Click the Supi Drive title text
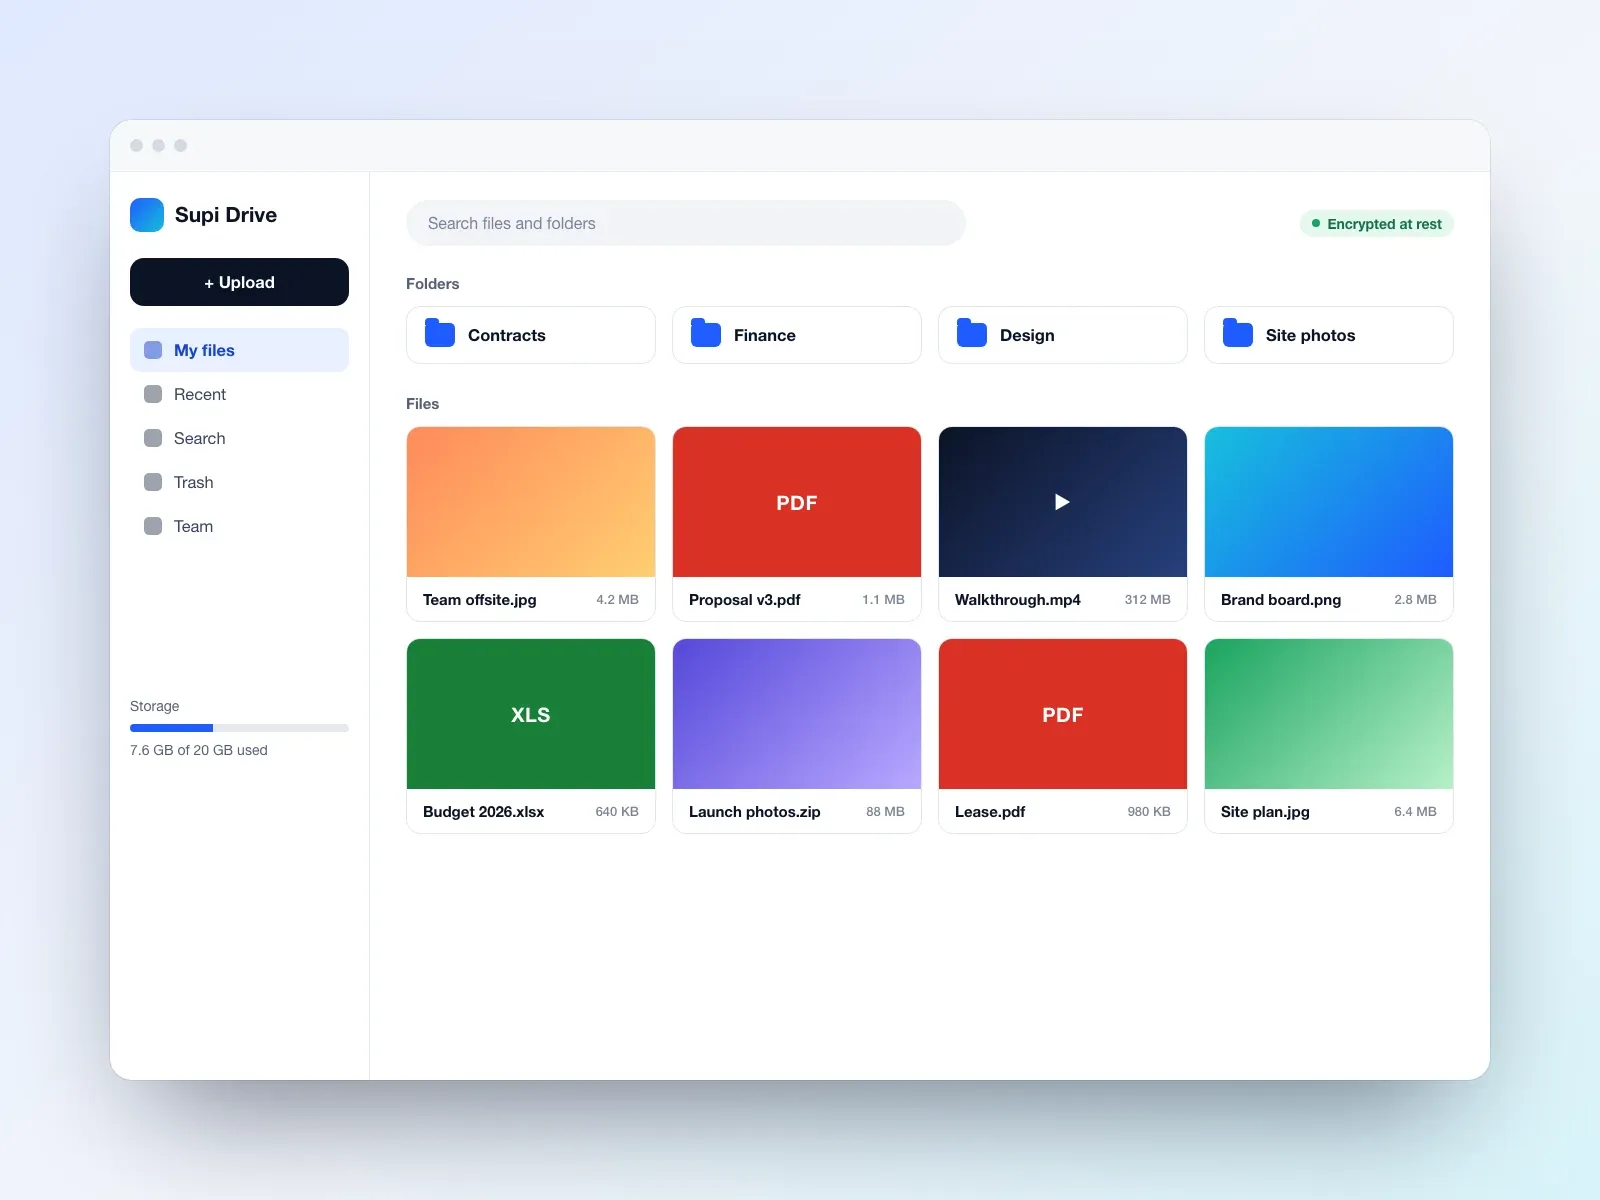The height and width of the screenshot is (1200, 1600). click(x=226, y=215)
